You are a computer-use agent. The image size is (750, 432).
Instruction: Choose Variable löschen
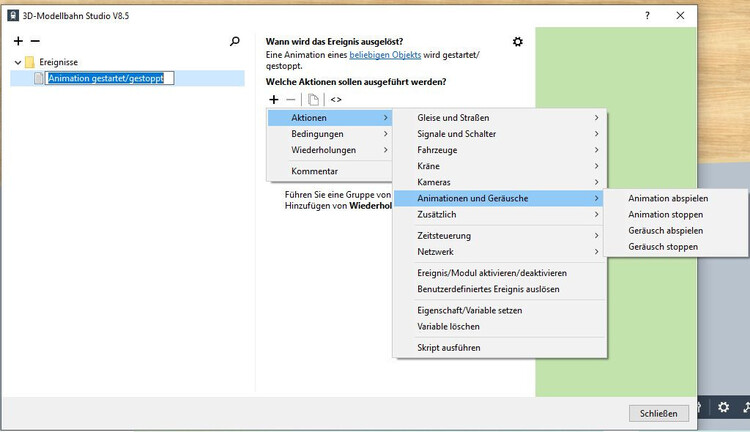tap(499, 326)
